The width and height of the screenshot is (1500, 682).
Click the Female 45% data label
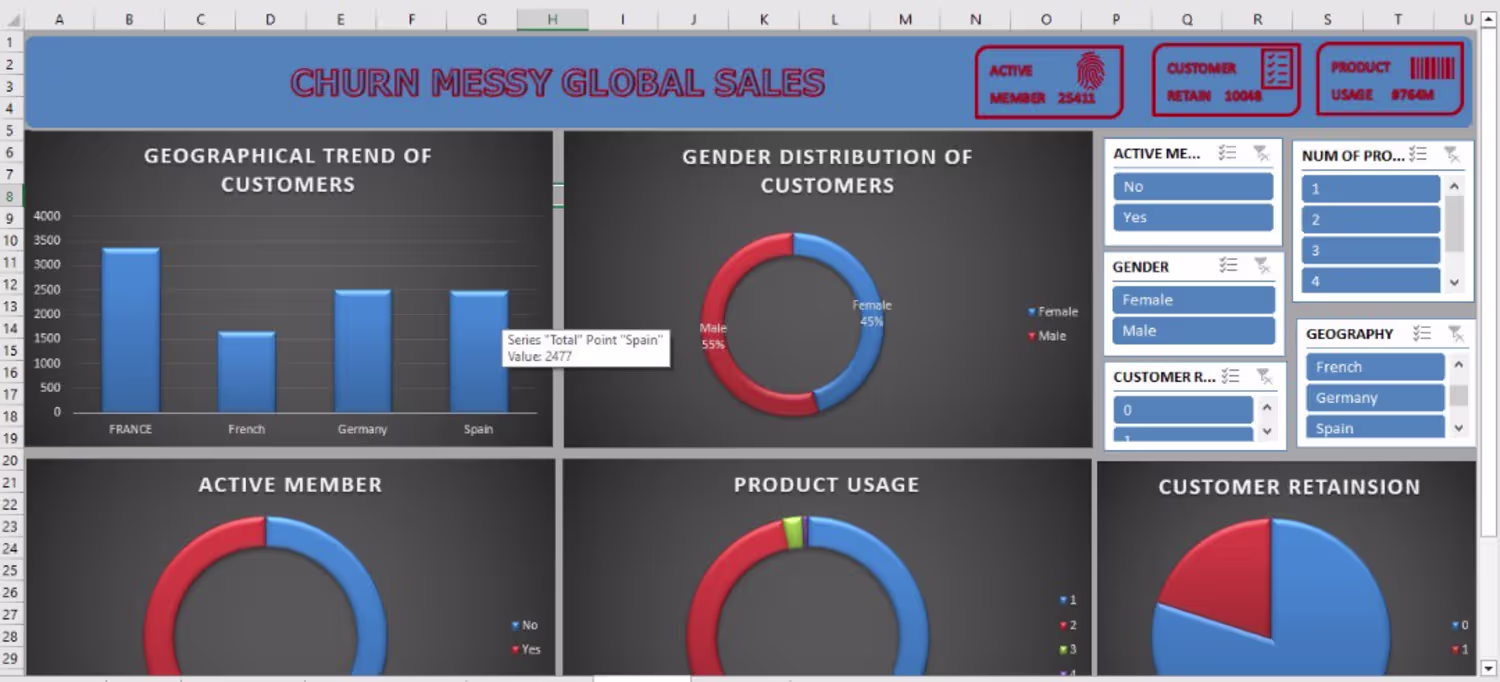[x=871, y=313]
